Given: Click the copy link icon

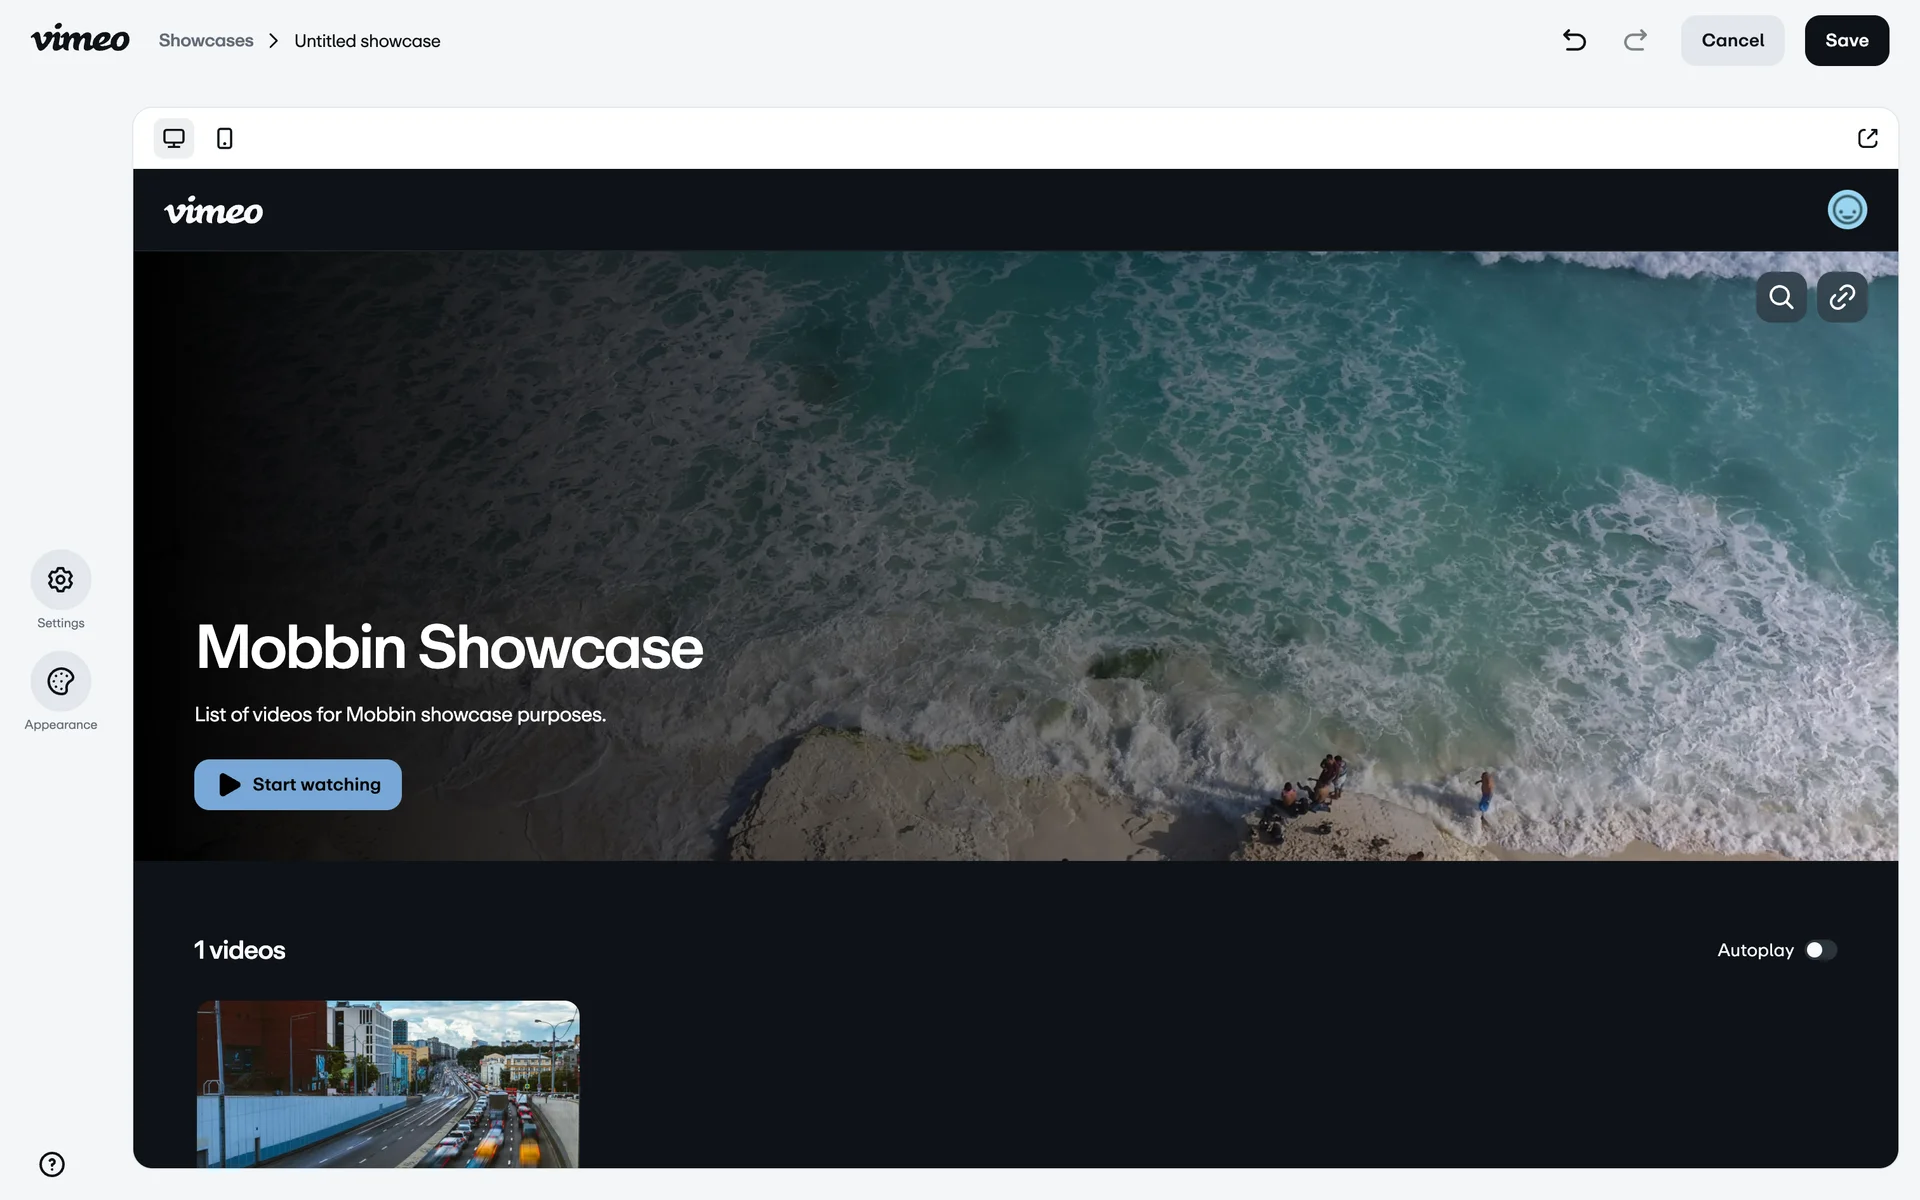Looking at the screenshot, I should (1842, 297).
